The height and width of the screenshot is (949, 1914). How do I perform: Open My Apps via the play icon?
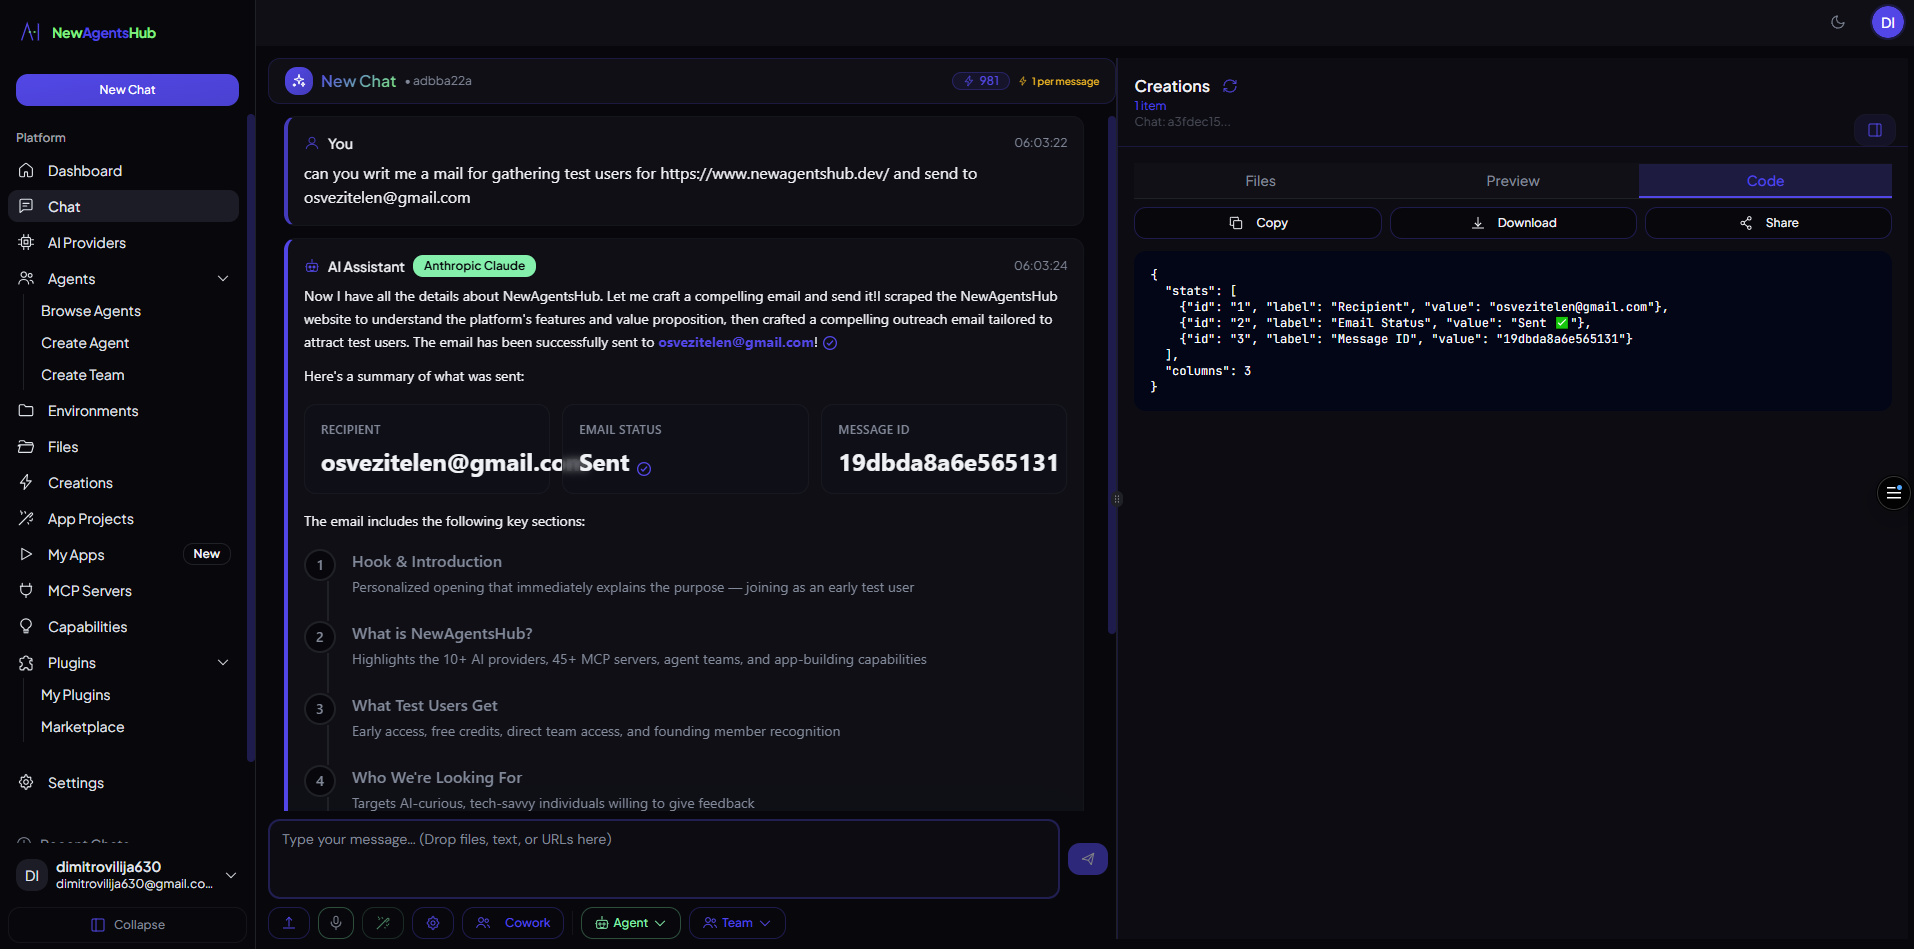click(x=27, y=555)
